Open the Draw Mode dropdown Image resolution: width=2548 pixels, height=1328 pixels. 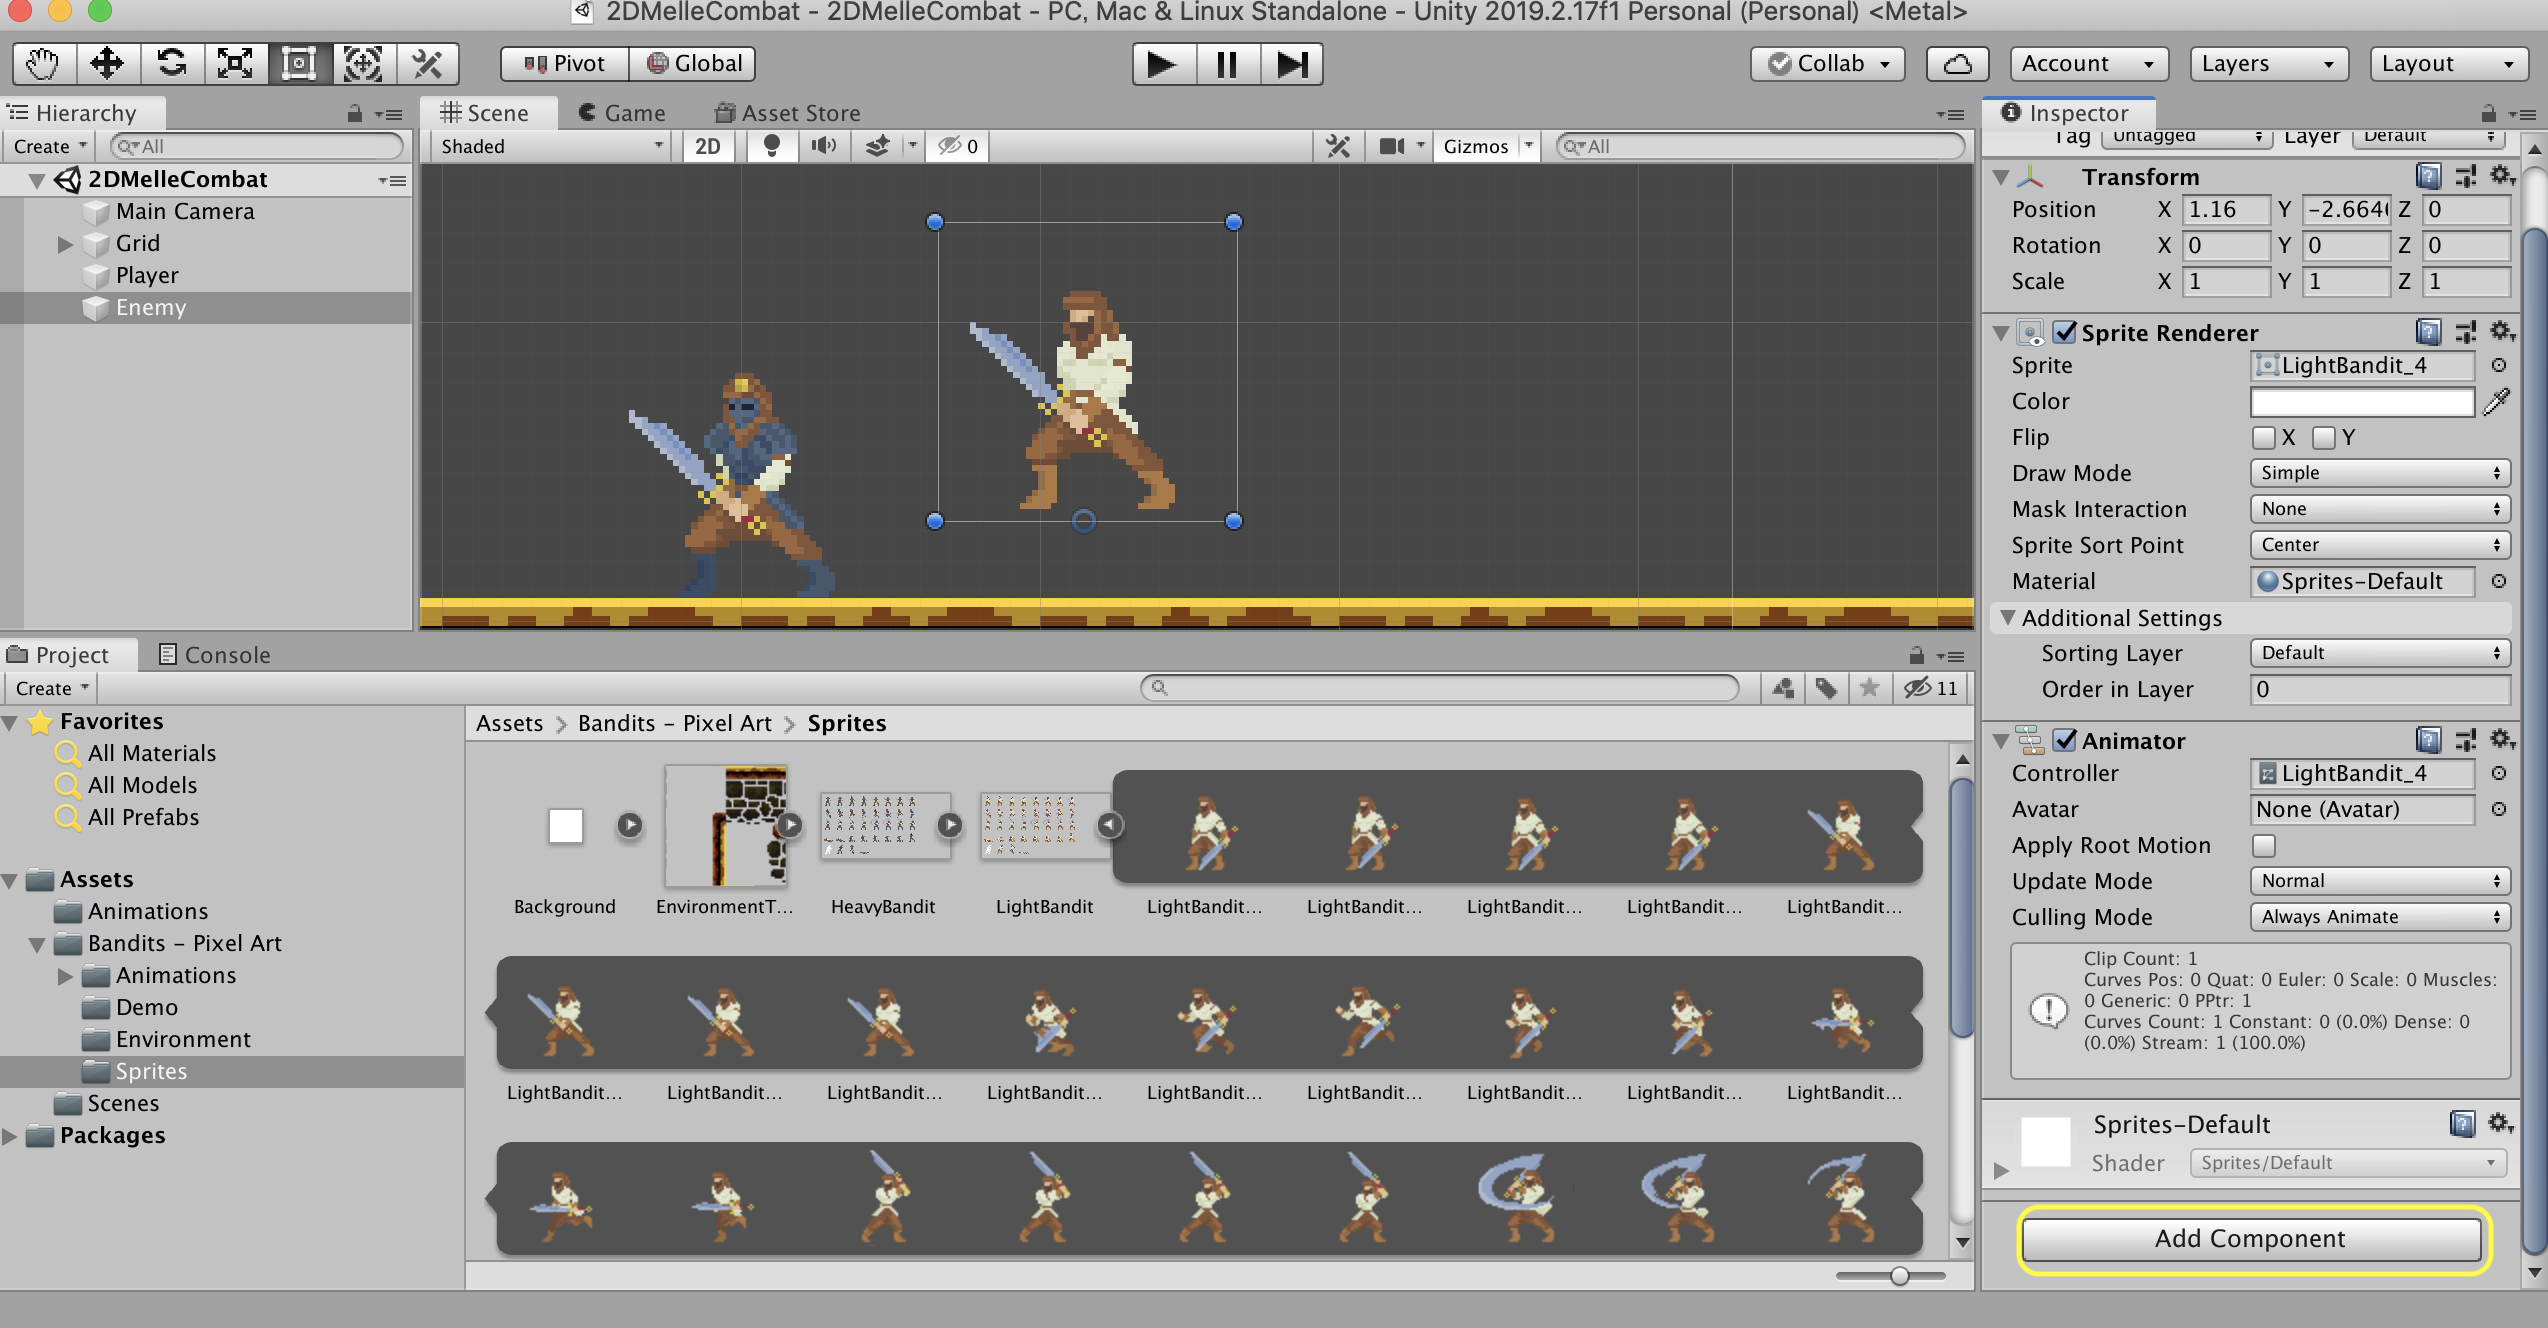tap(2378, 473)
